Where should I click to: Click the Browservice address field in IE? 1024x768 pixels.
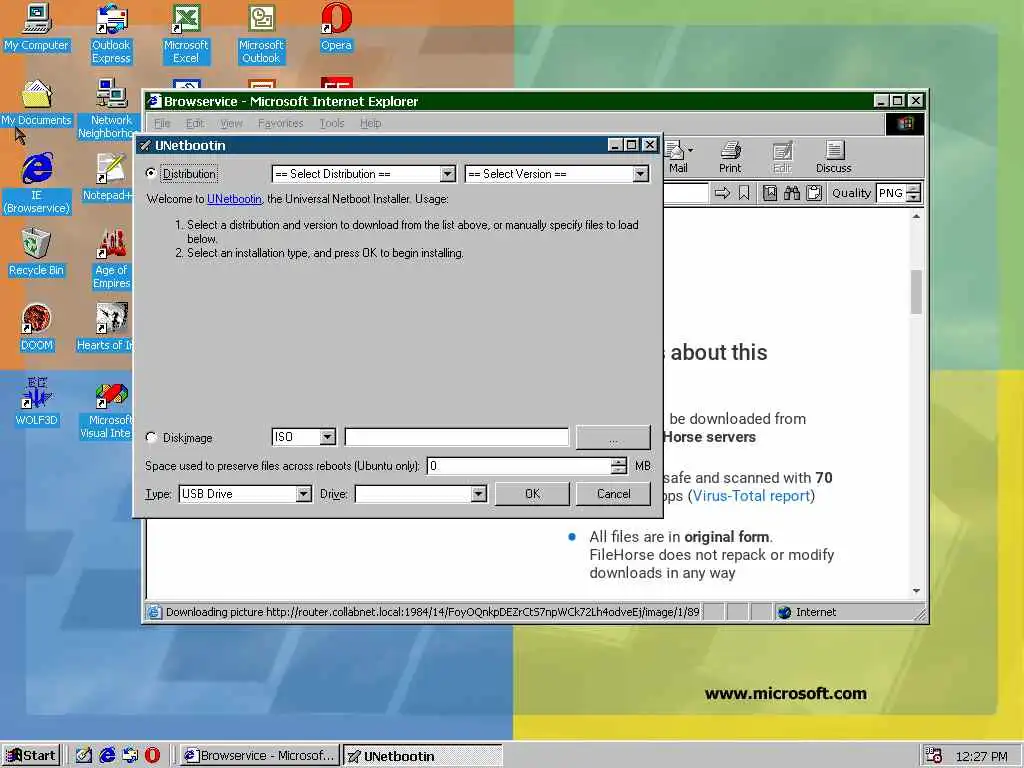click(x=686, y=193)
